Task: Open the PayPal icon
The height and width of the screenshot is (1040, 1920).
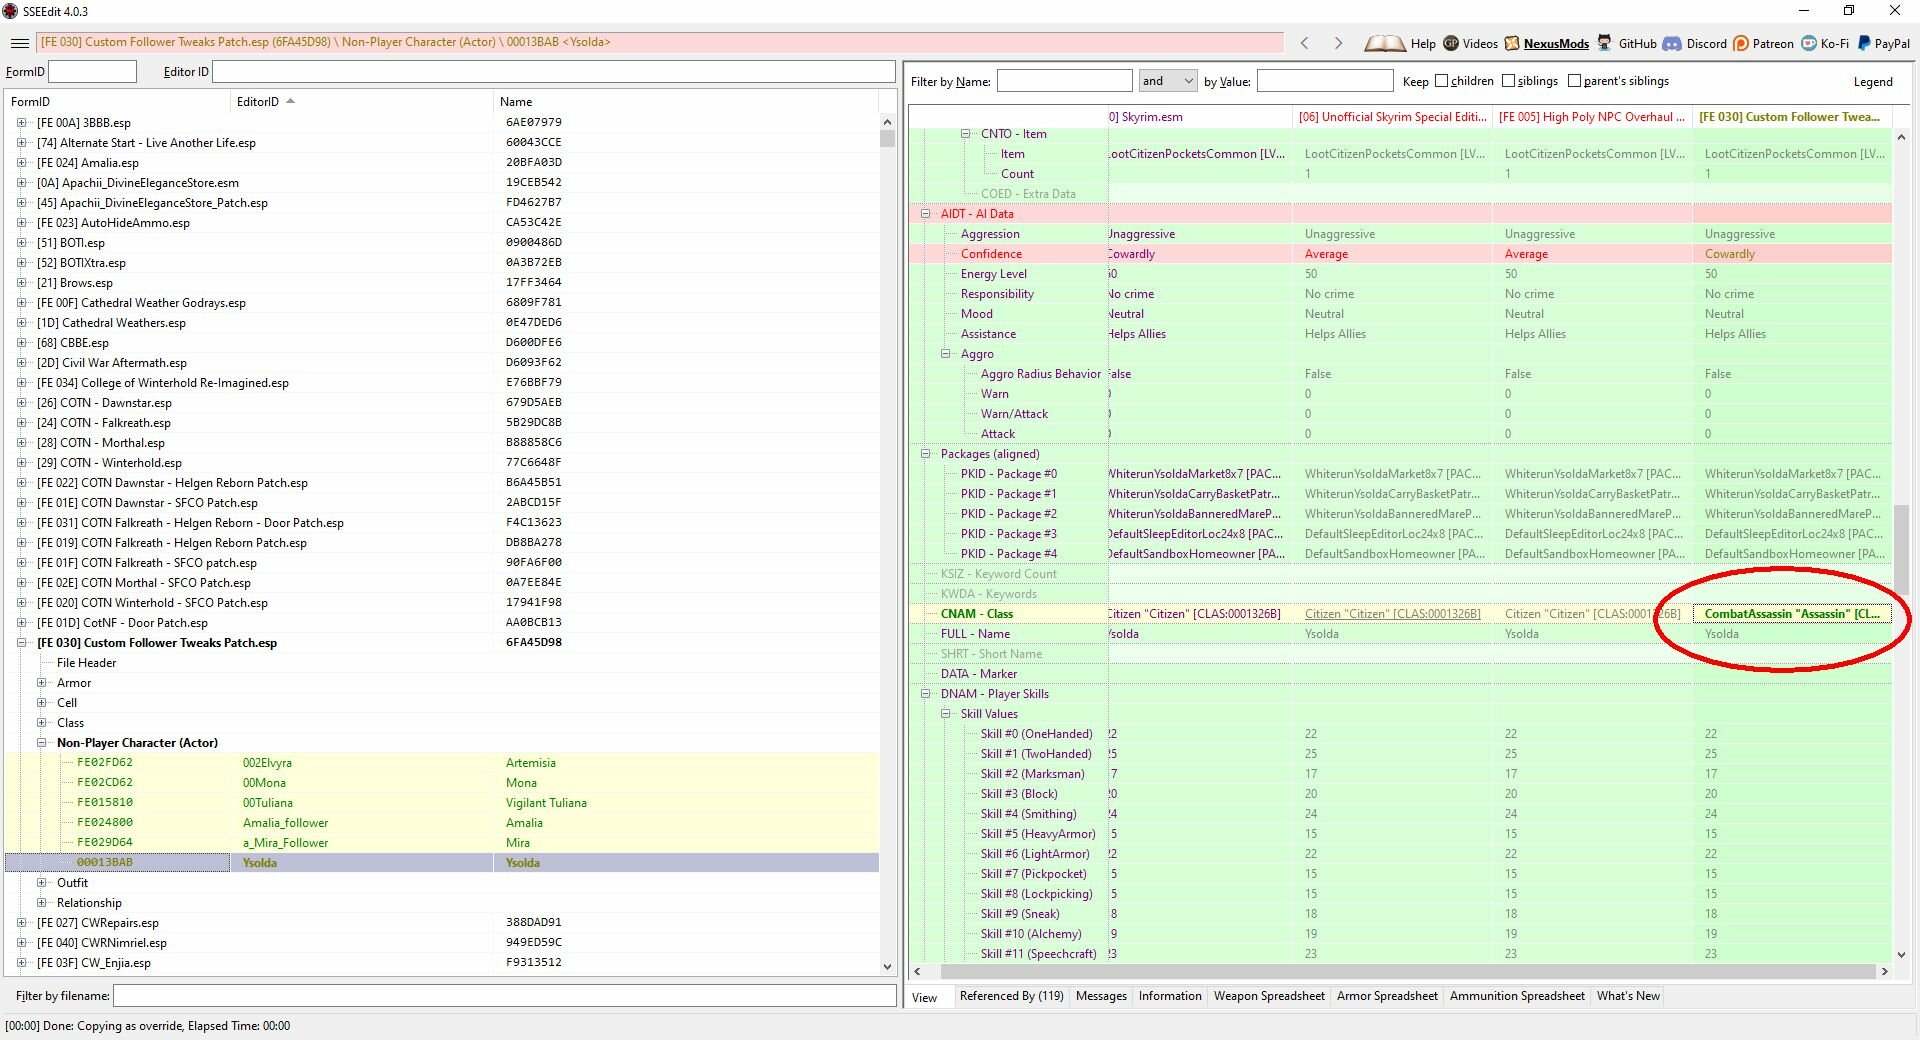Action: (1864, 43)
